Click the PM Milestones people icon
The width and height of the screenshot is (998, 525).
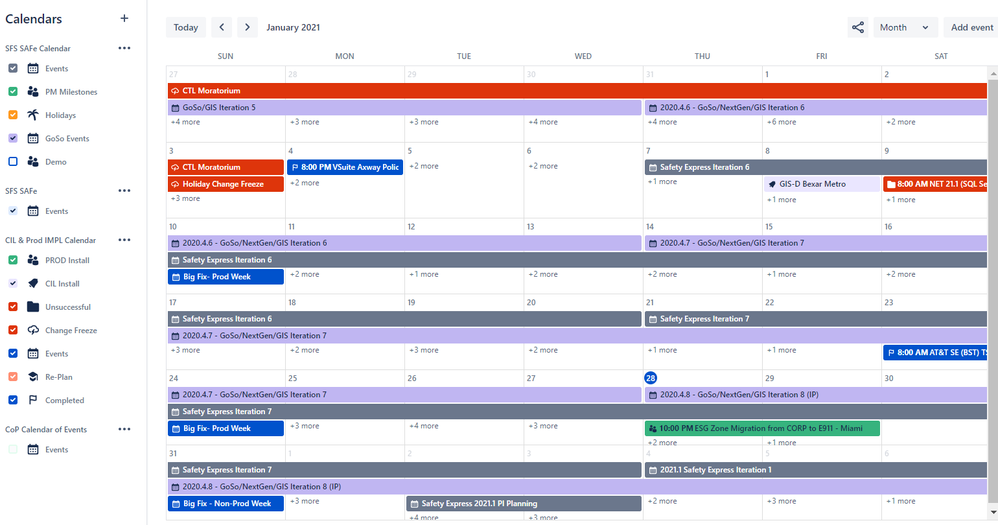pyautogui.click(x=33, y=92)
